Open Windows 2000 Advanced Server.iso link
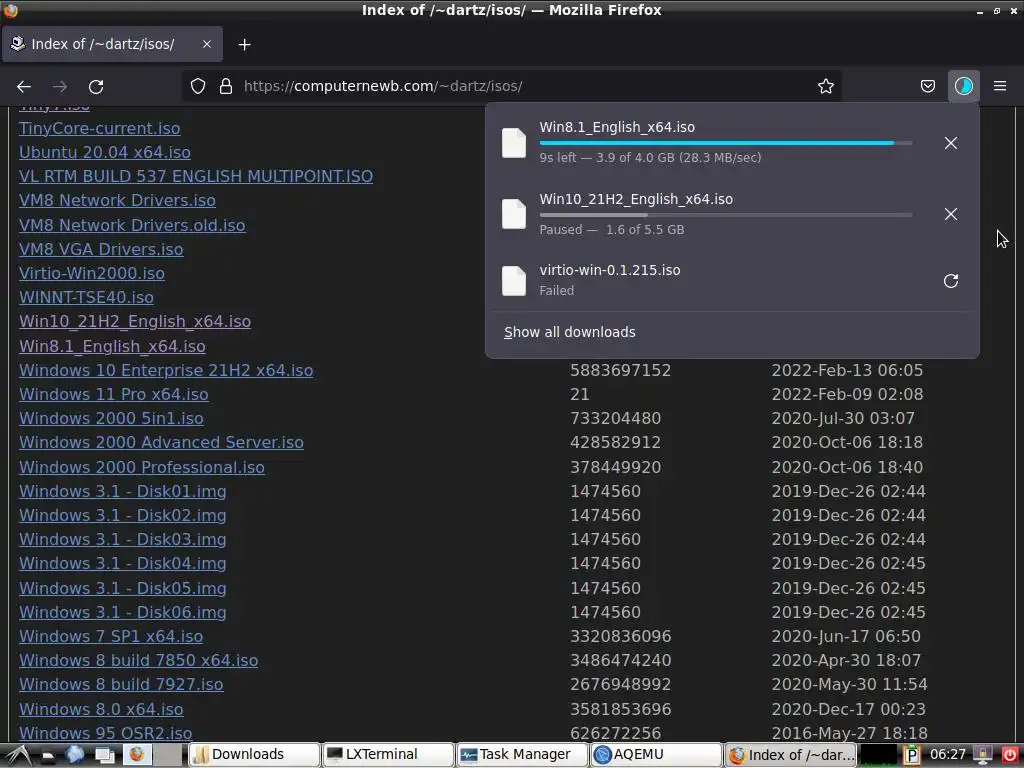The image size is (1024, 768). point(161,443)
